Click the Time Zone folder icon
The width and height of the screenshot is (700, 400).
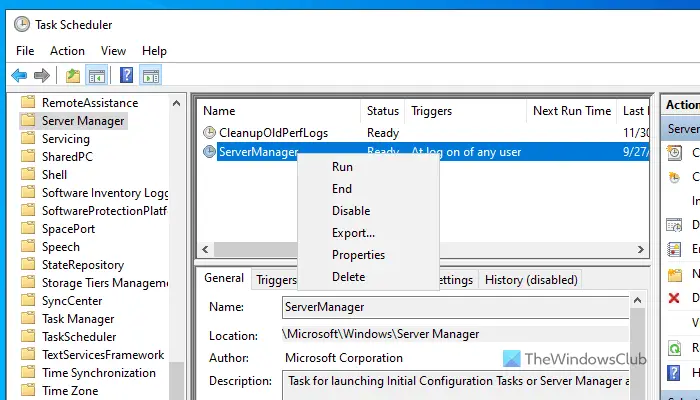point(28,390)
